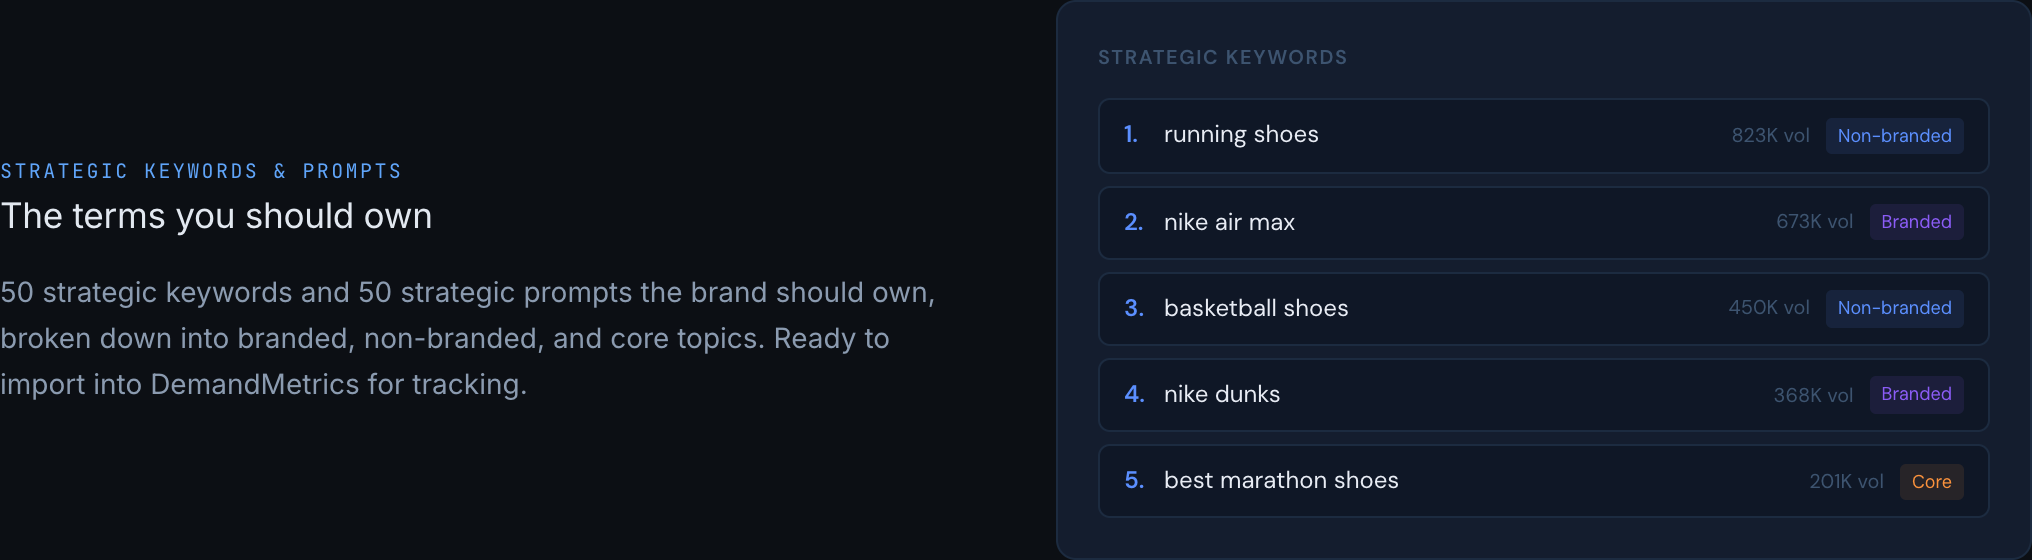Image resolution: width=2032 pixels, height=560 pixels.
Task: Select the "nike dunks" keyword
Action: 1221,394
